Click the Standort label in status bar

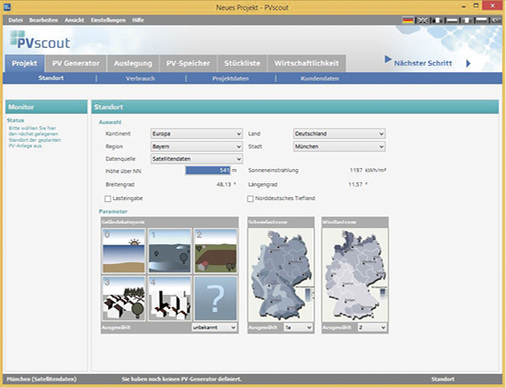[443, 379]
